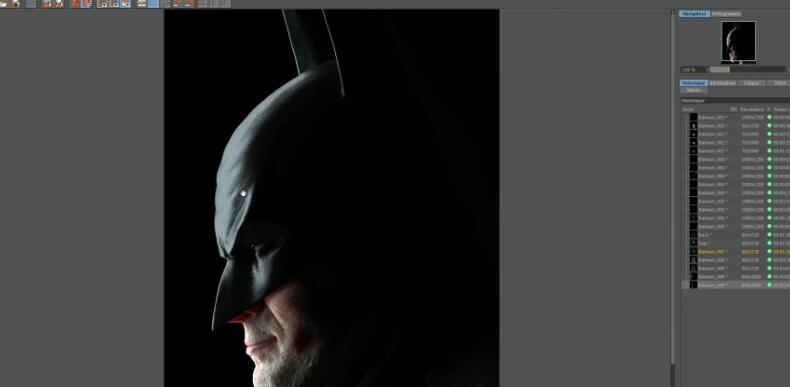Viewport: 790px width, 387px height.
Task: Click the green status dot of Back row
Action: [769, 235]
